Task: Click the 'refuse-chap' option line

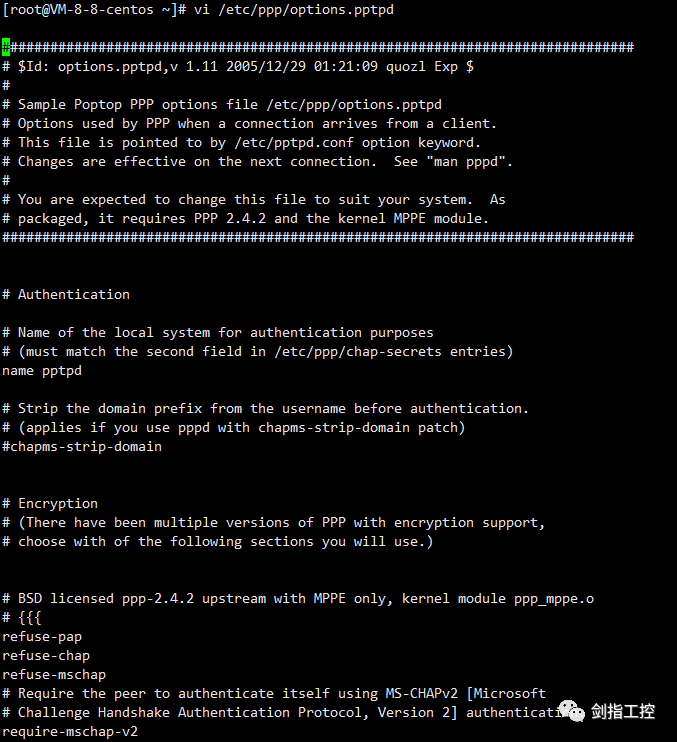Action: [46, 656]
